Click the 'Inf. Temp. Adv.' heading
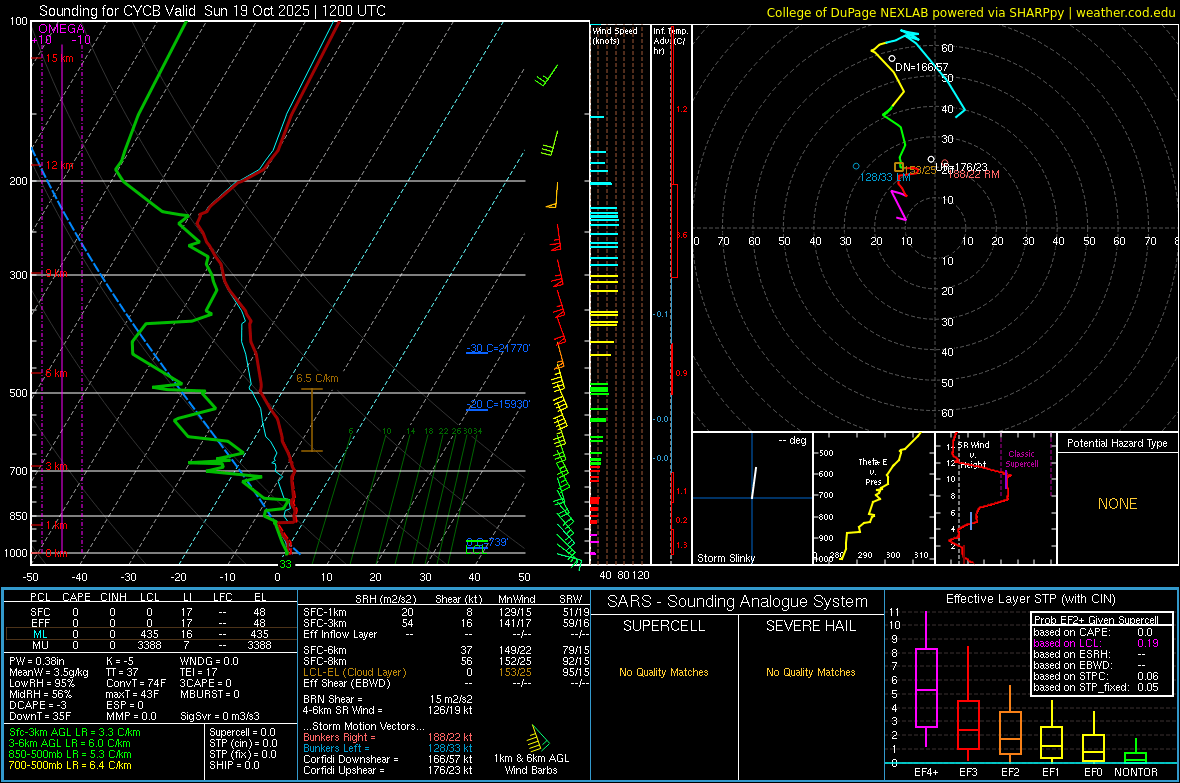Viewport: 1180px width, 783px height. 669,41
